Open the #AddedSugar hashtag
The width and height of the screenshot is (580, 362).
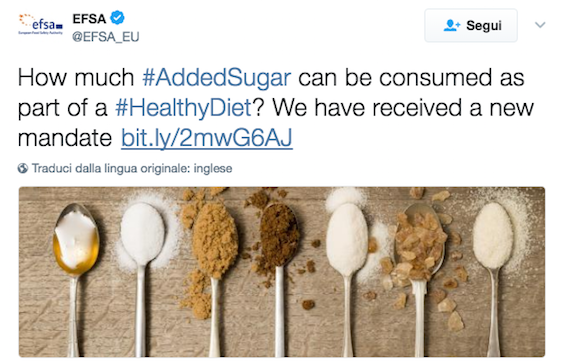[x=216, y=78]
